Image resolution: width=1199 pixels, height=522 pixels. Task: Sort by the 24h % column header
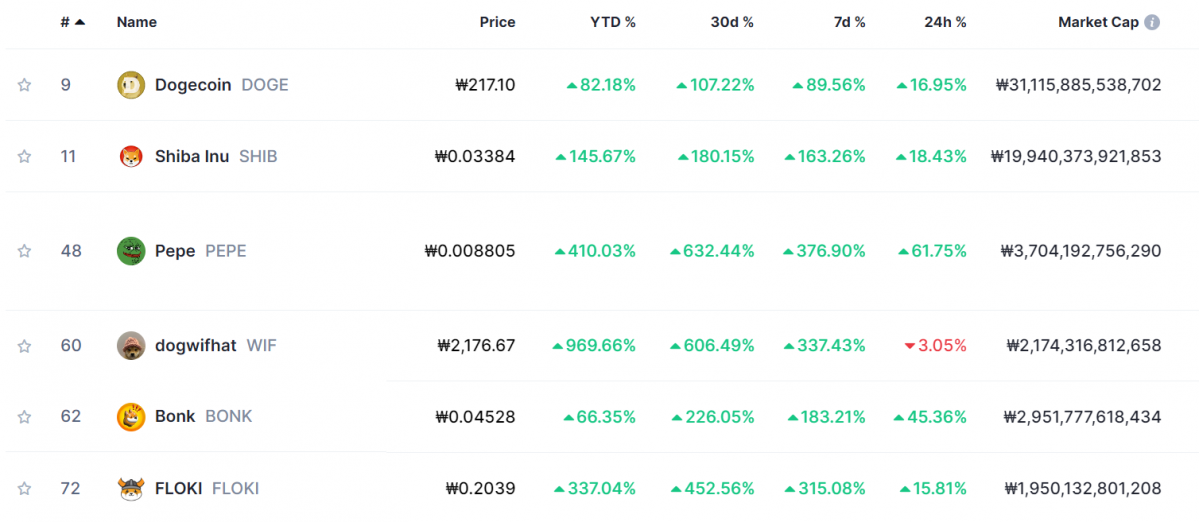[945, 22]
